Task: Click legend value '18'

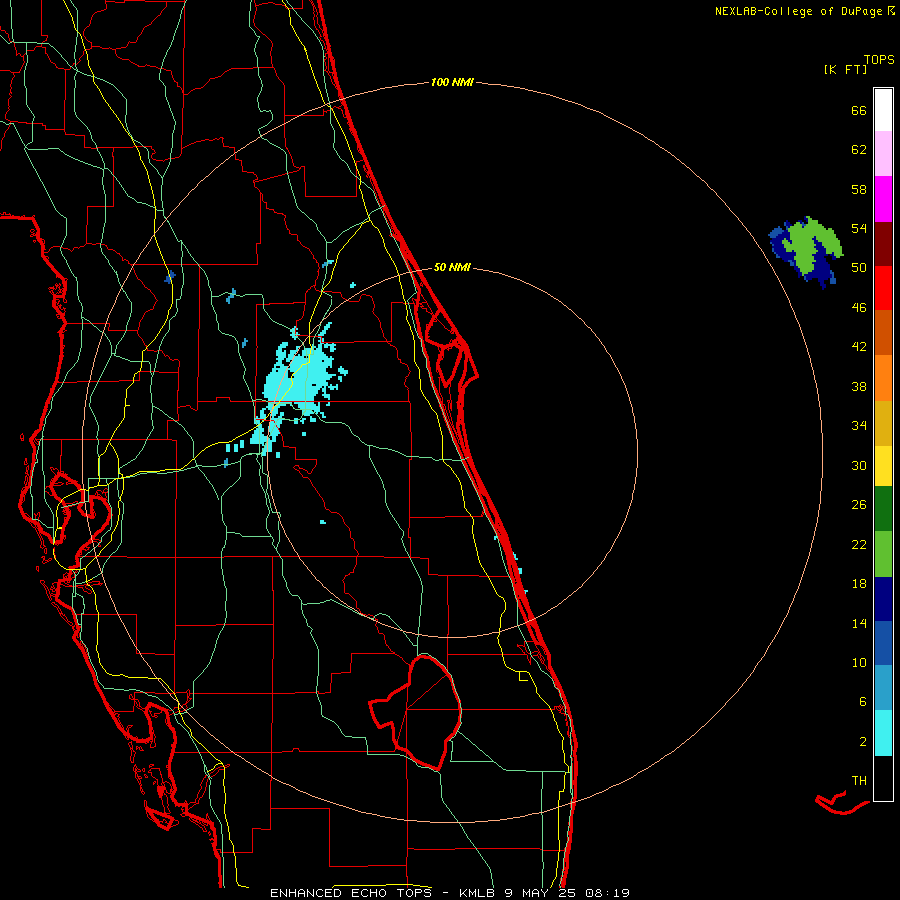Action: 859,584
